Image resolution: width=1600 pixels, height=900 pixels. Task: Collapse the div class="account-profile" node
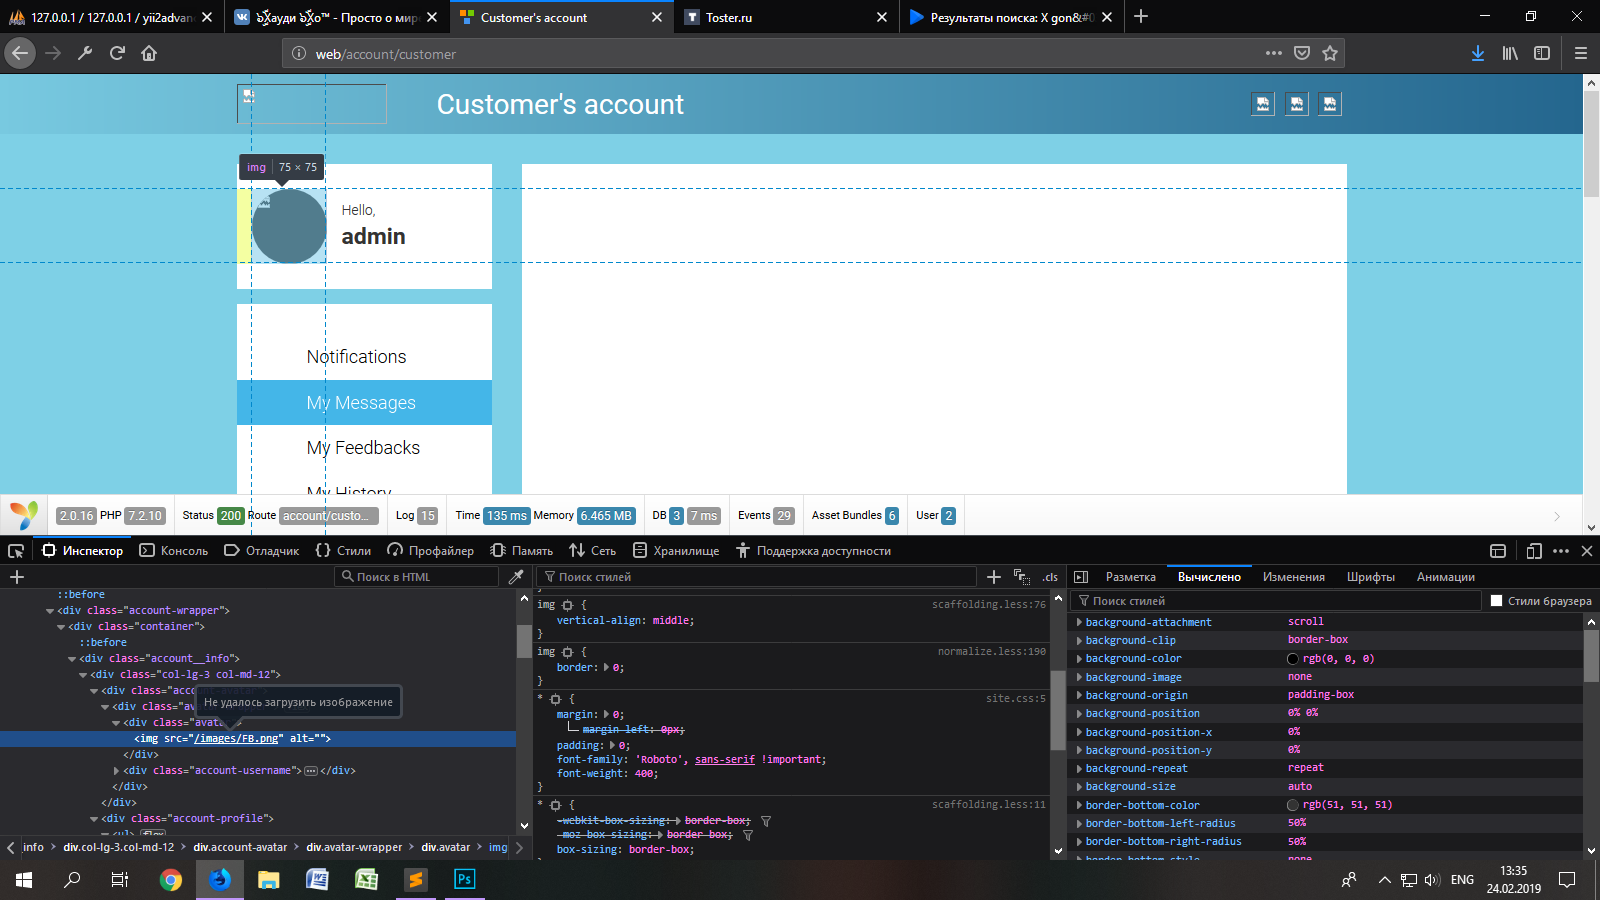(94, 819)
